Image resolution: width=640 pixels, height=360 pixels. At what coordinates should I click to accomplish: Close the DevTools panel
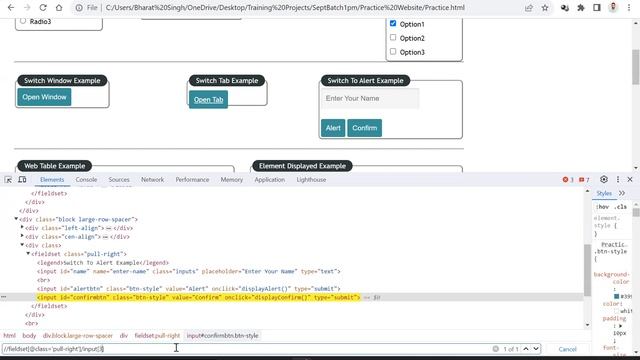point(630,179)
